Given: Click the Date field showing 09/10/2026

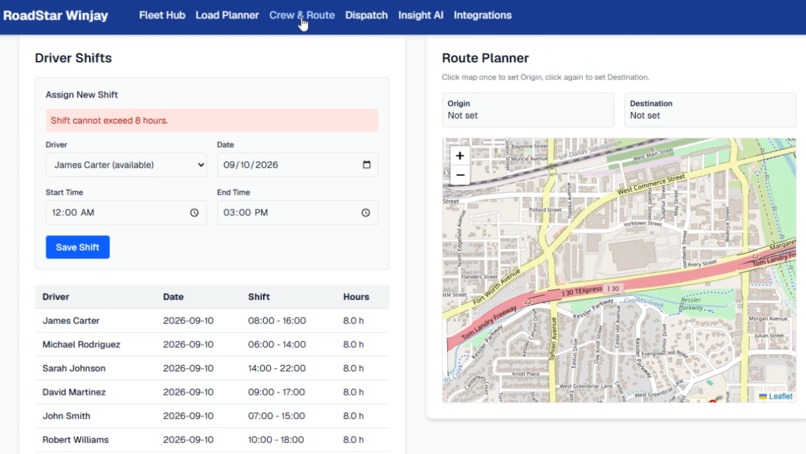Looking at the screenshot, I should click(x=298, y=165).
